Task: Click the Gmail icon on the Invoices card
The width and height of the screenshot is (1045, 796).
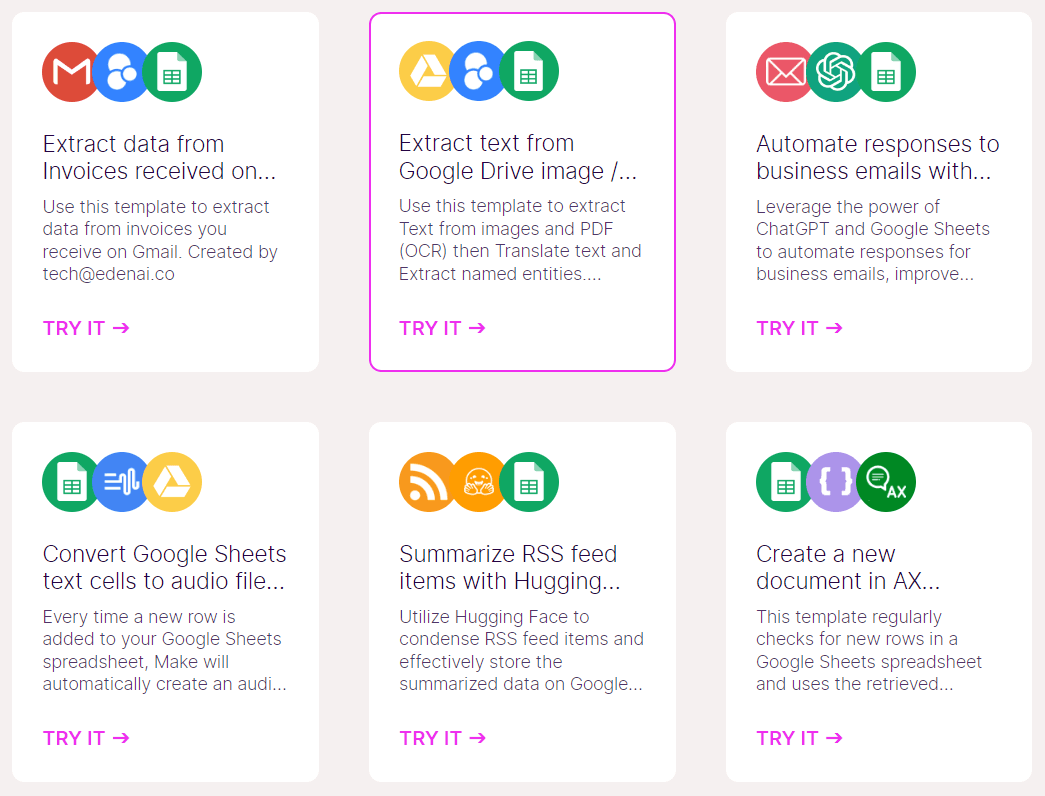Action: [x=70, y=72]
